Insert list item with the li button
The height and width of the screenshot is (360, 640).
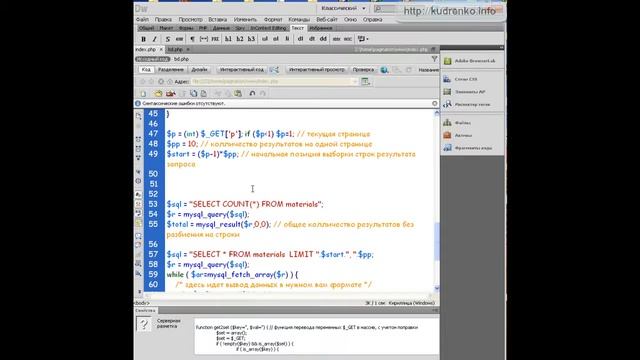(287, 39)
